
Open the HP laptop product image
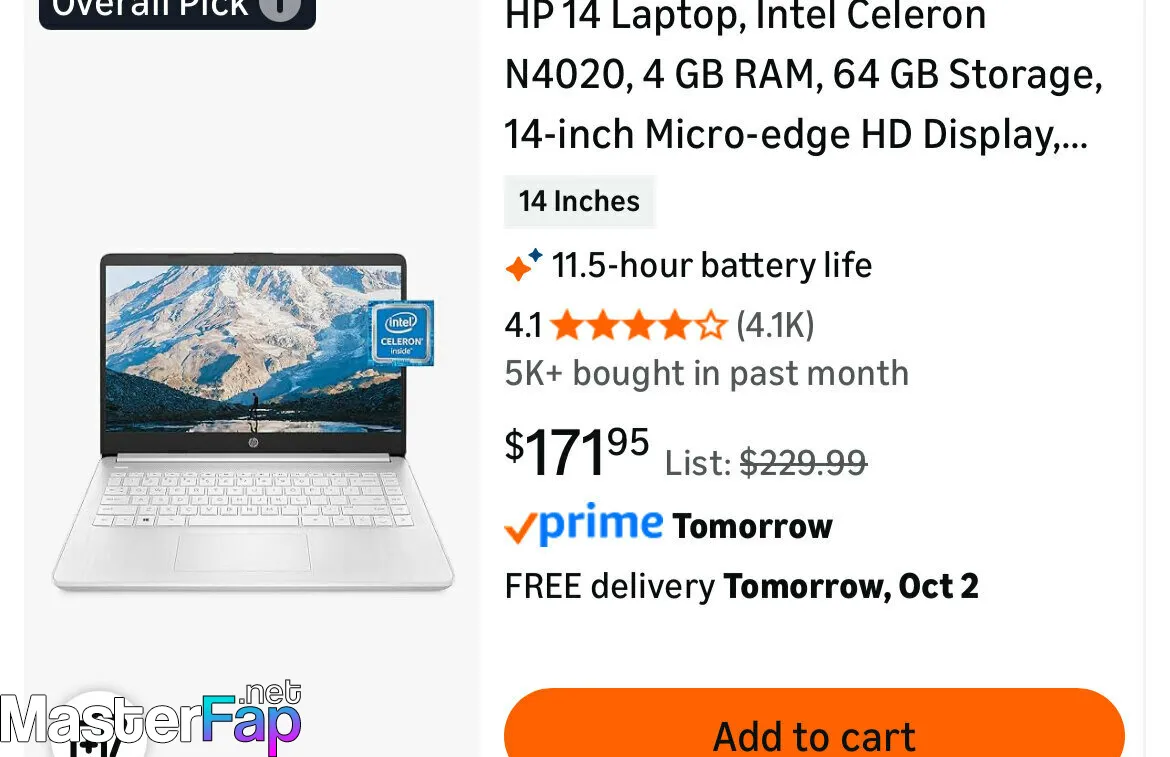click(253, 420)
